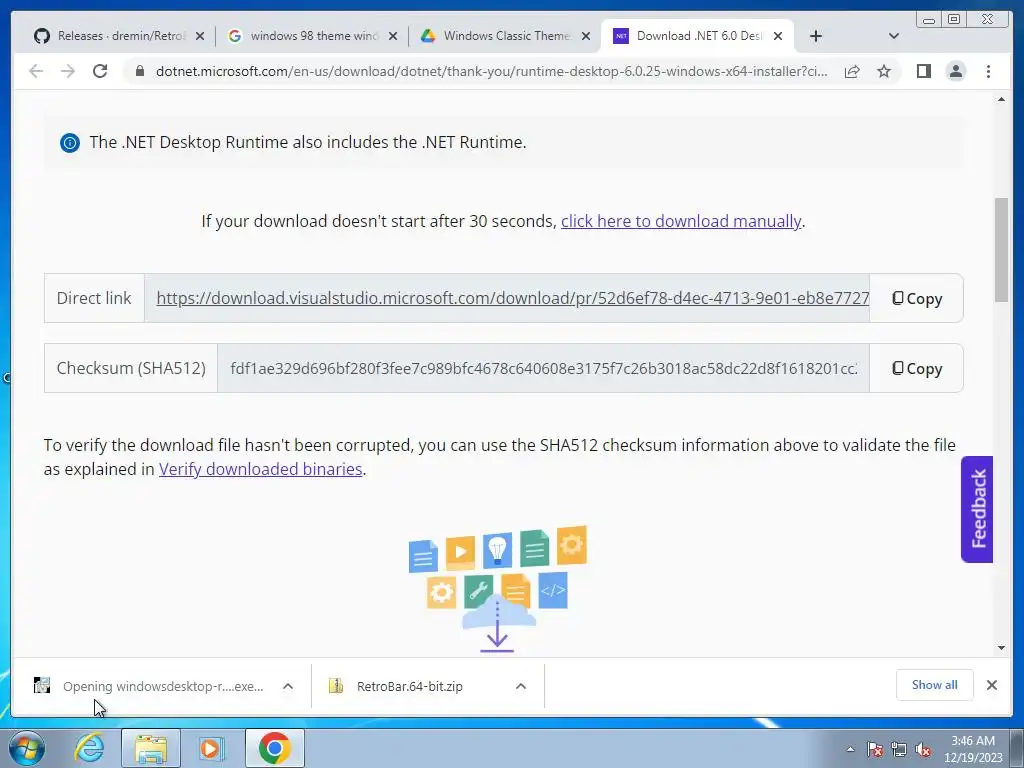The image size is (1024, 768).
Task: Close the Releases dremin/RetroBar tab
Action: pyautogui.click(x=200, y=36)
